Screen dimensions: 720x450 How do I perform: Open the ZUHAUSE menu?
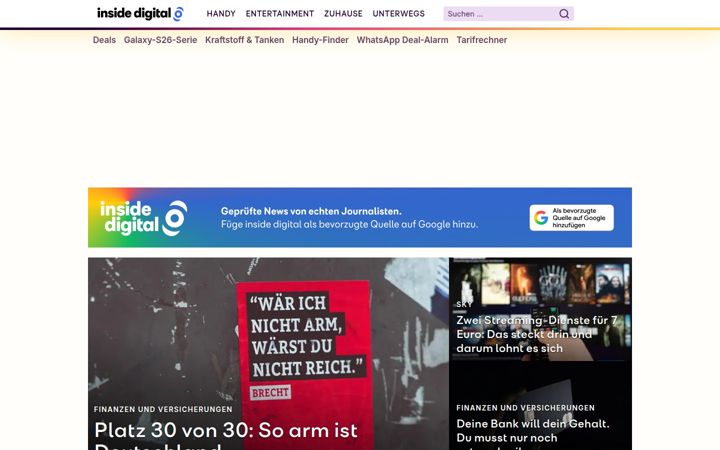(x=343, y=14)
